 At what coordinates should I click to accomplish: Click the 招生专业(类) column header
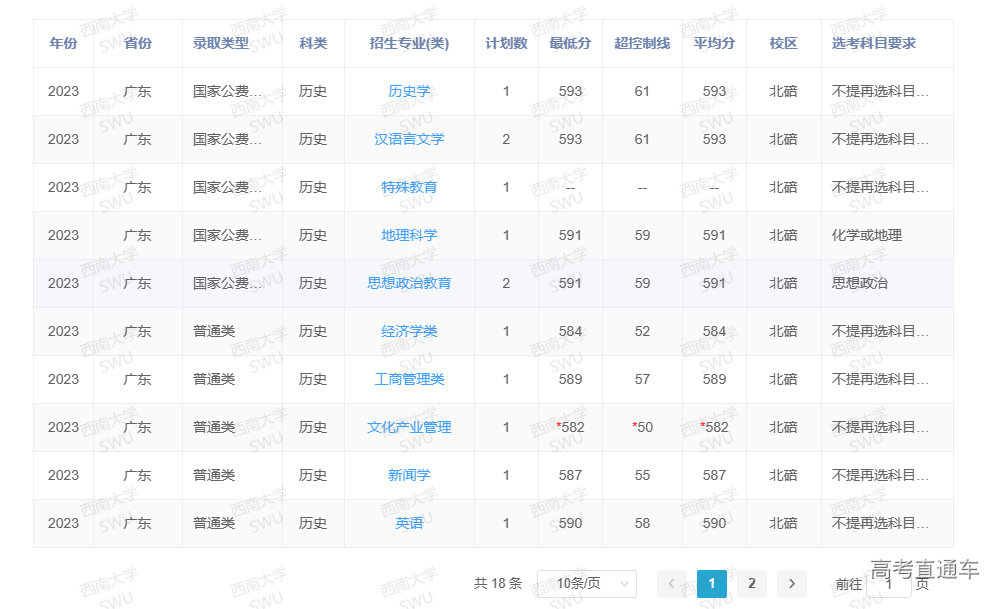coord(409,43)
